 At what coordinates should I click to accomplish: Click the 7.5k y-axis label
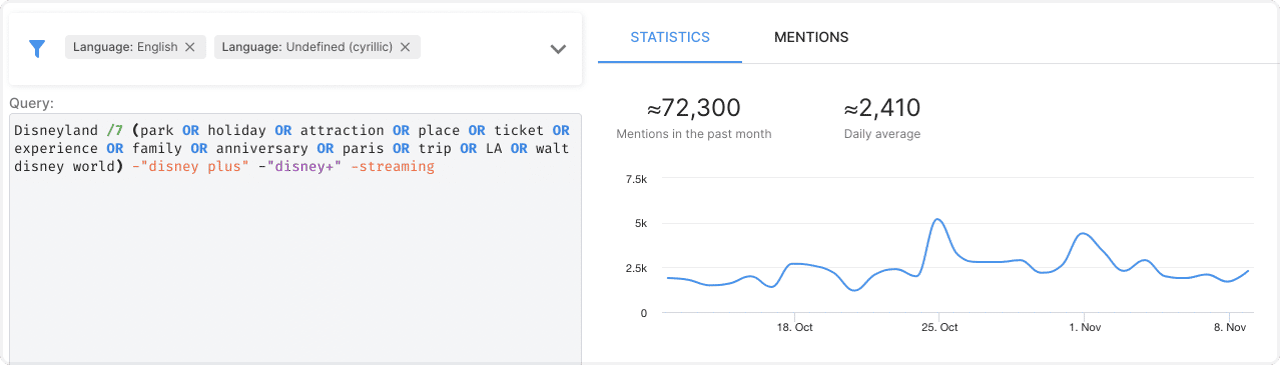point(637,180)
